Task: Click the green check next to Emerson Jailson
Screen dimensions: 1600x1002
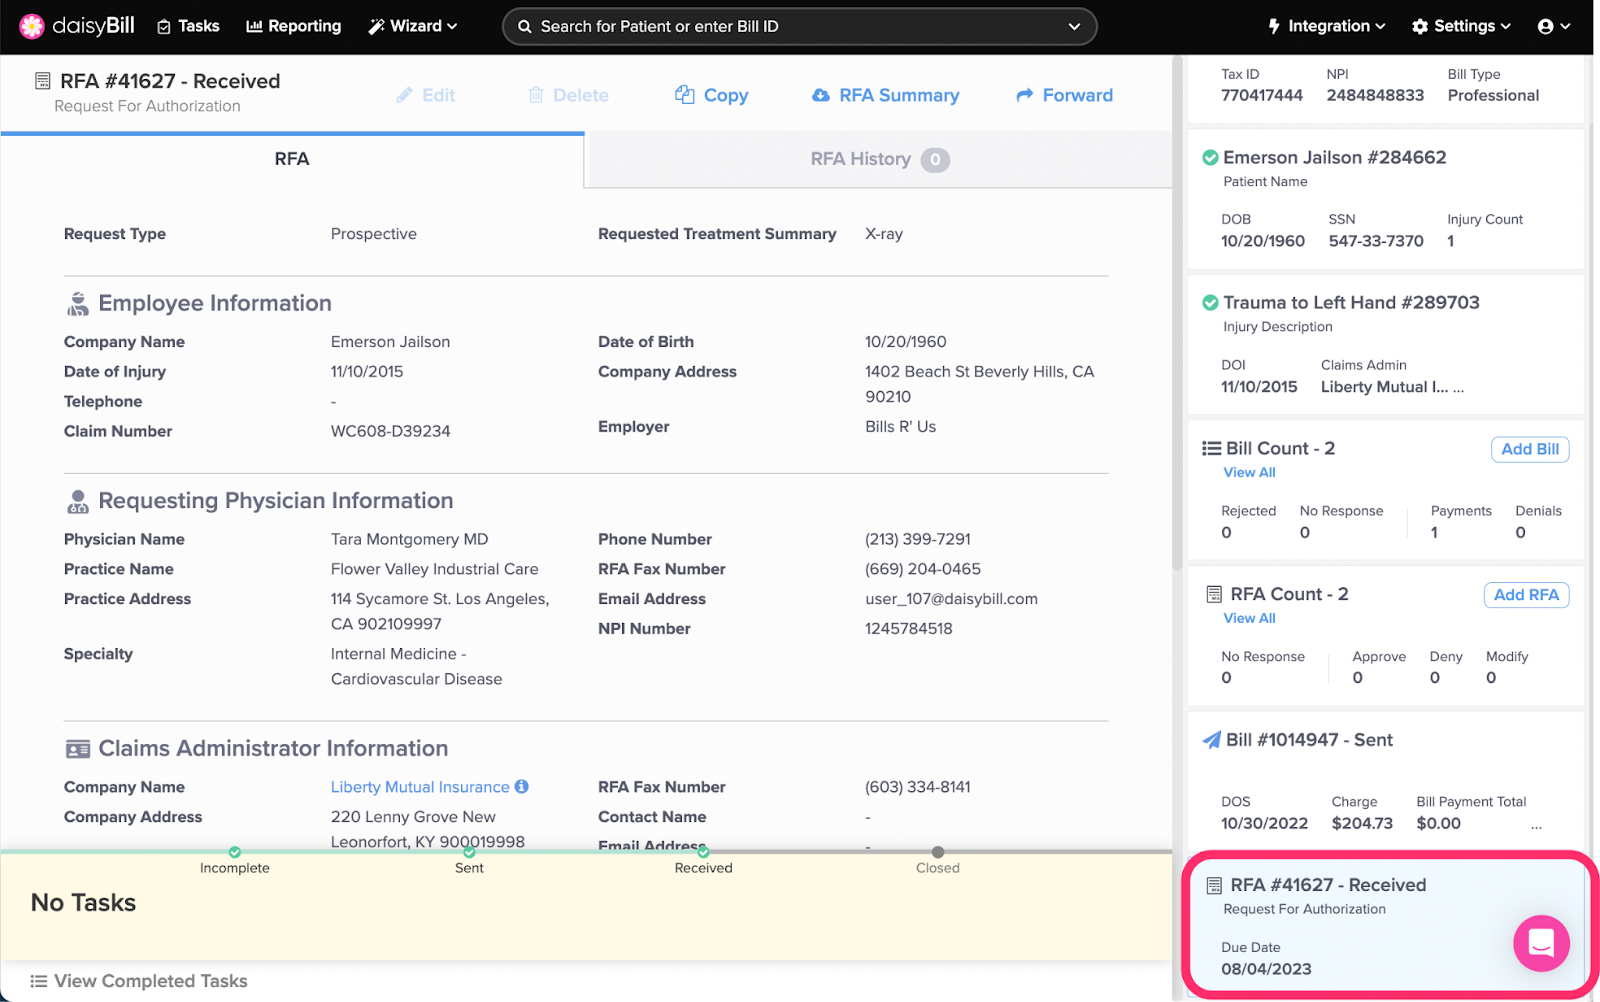Action: (1210, 158)
